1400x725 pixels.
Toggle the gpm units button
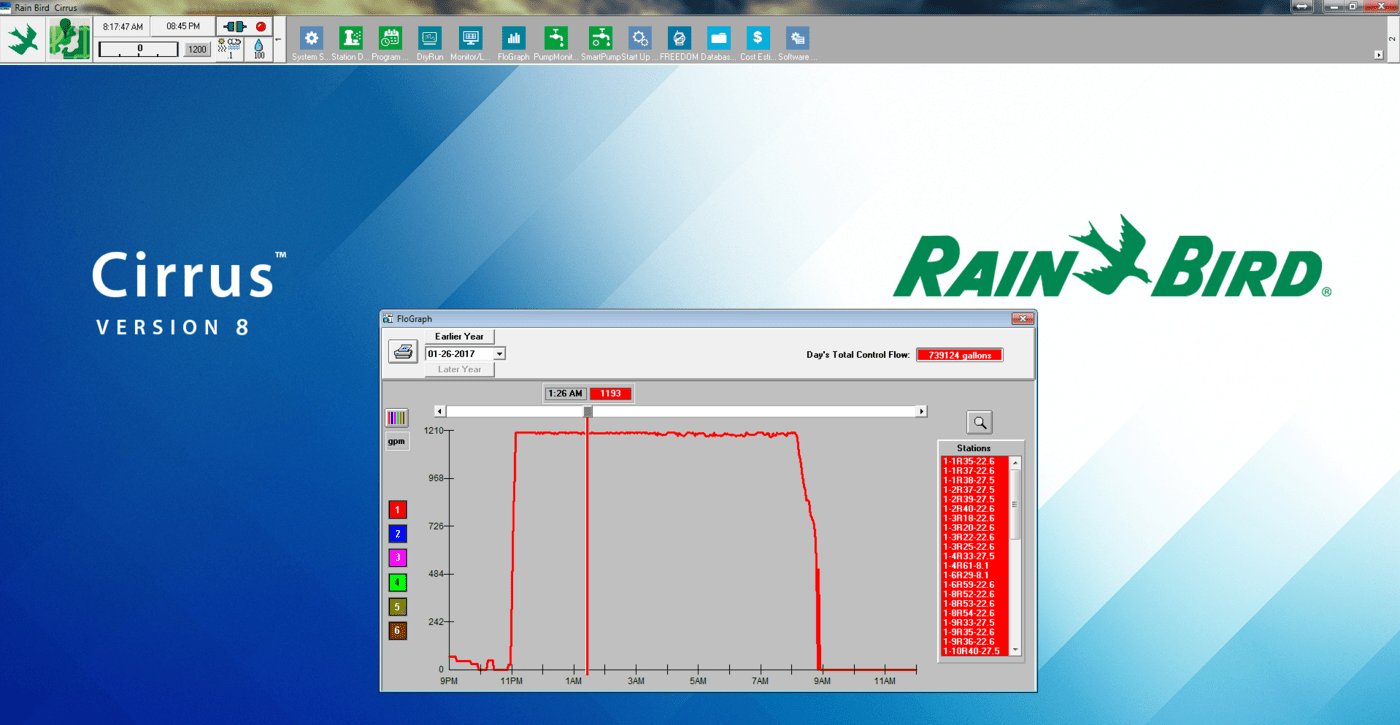[397, 441]
